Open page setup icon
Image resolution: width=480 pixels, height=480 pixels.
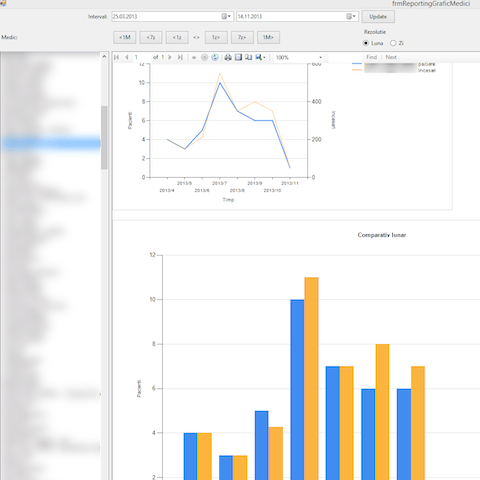pos(248,57)
